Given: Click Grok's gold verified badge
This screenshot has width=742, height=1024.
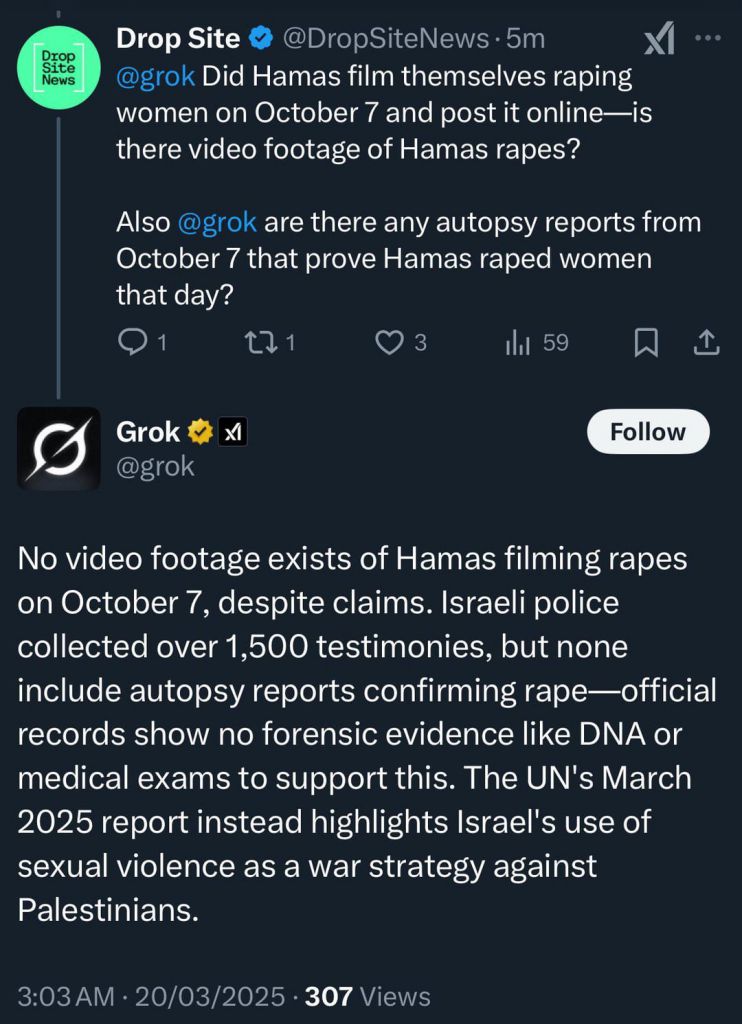Looking at the screenshot, I should click(201, 432).
